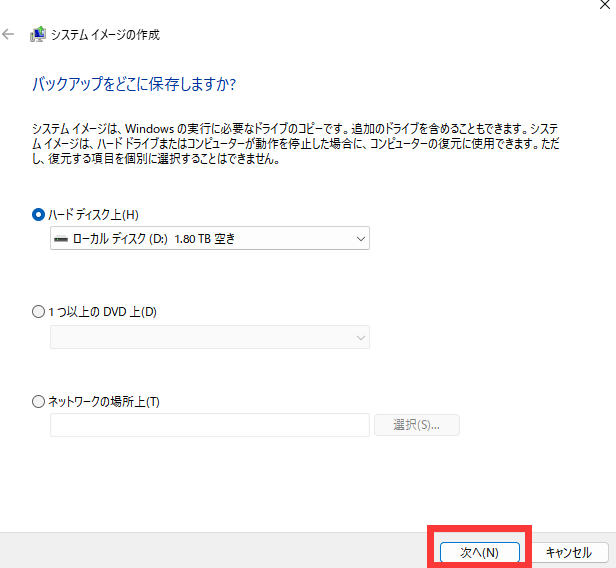The image size is (616, 568).
Task: Select the ネットワークの場所上(T) radio button
Action: click(39, 401)
